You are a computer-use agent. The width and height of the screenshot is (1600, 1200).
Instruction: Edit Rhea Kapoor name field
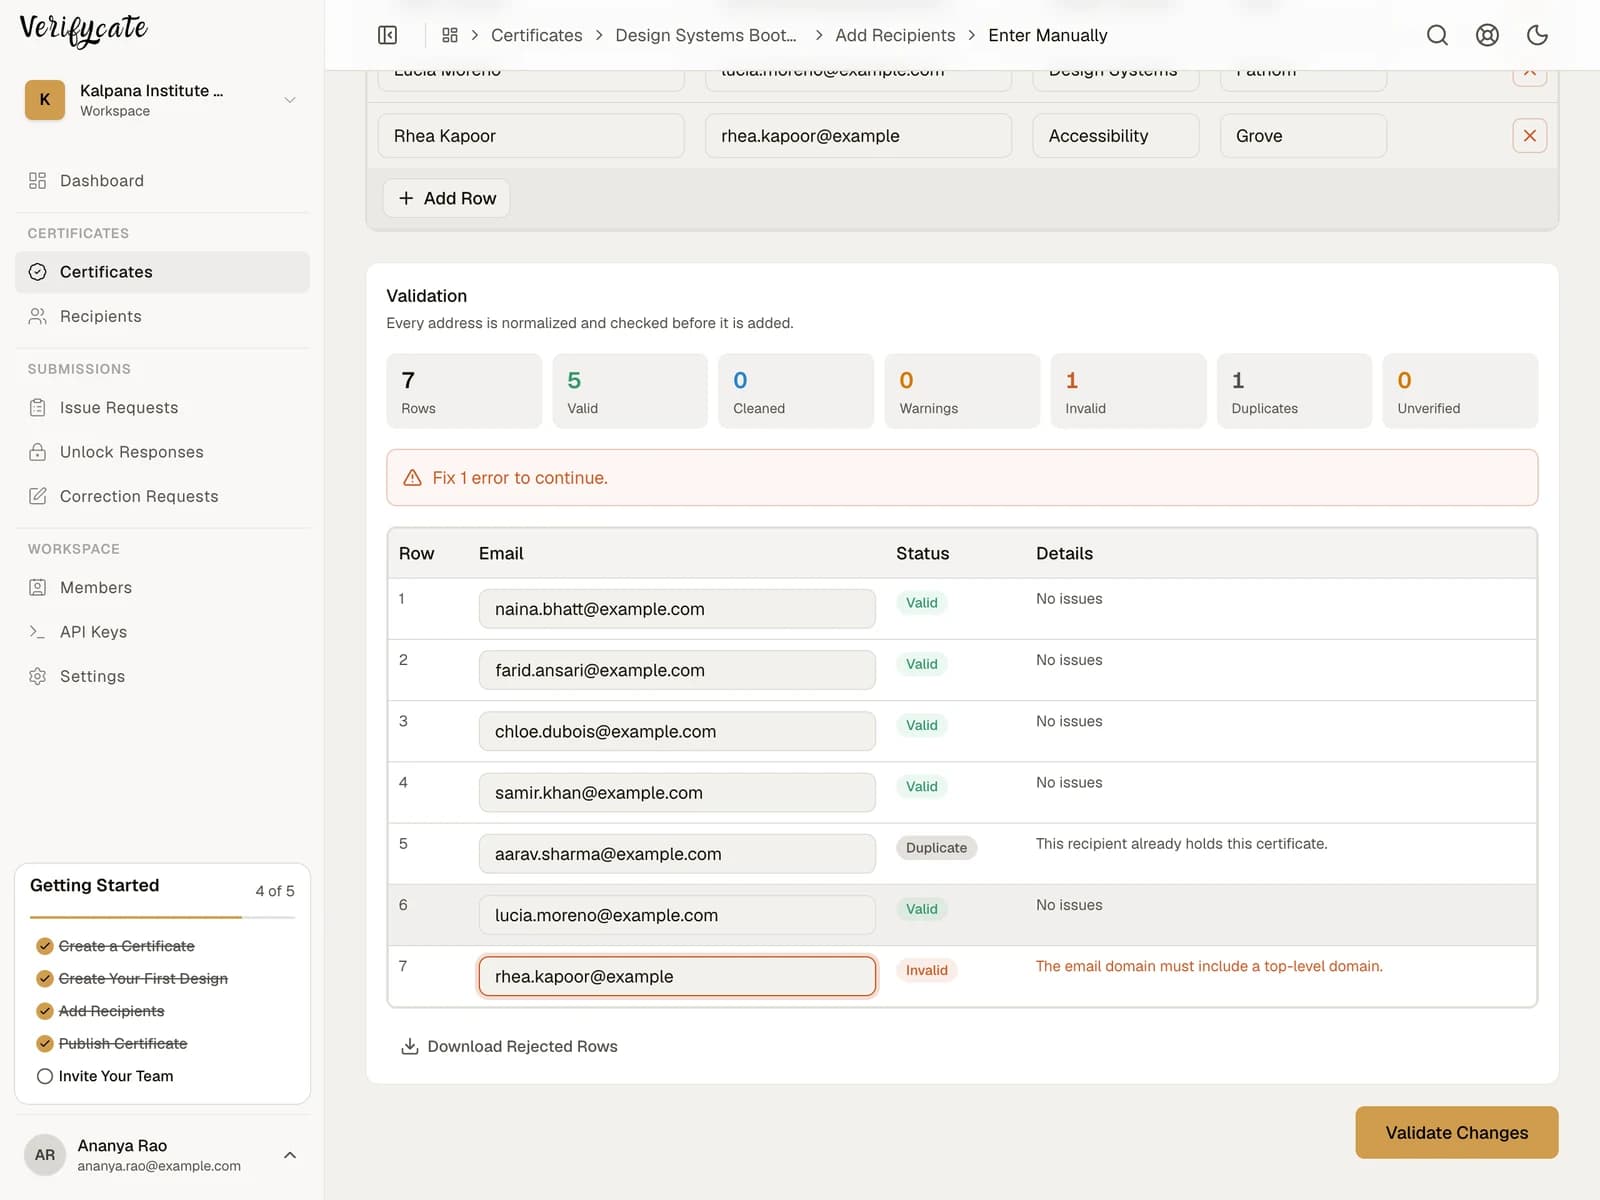tap(531, 136)
